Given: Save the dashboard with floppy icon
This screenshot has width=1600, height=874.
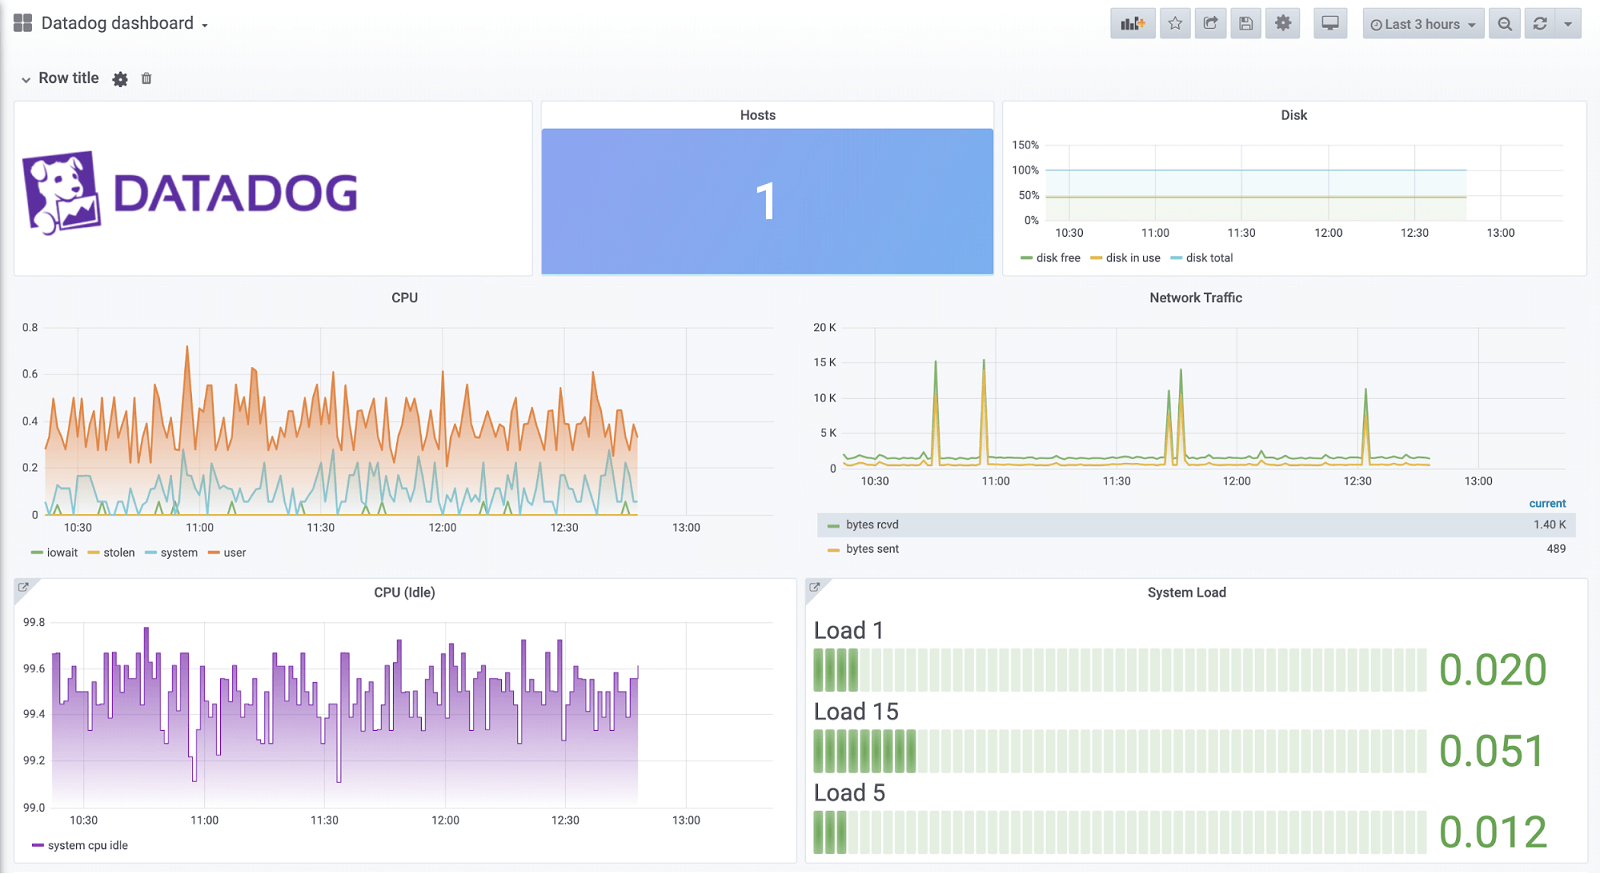Looking at the screenshot, I should click(x=1246, y=24).
